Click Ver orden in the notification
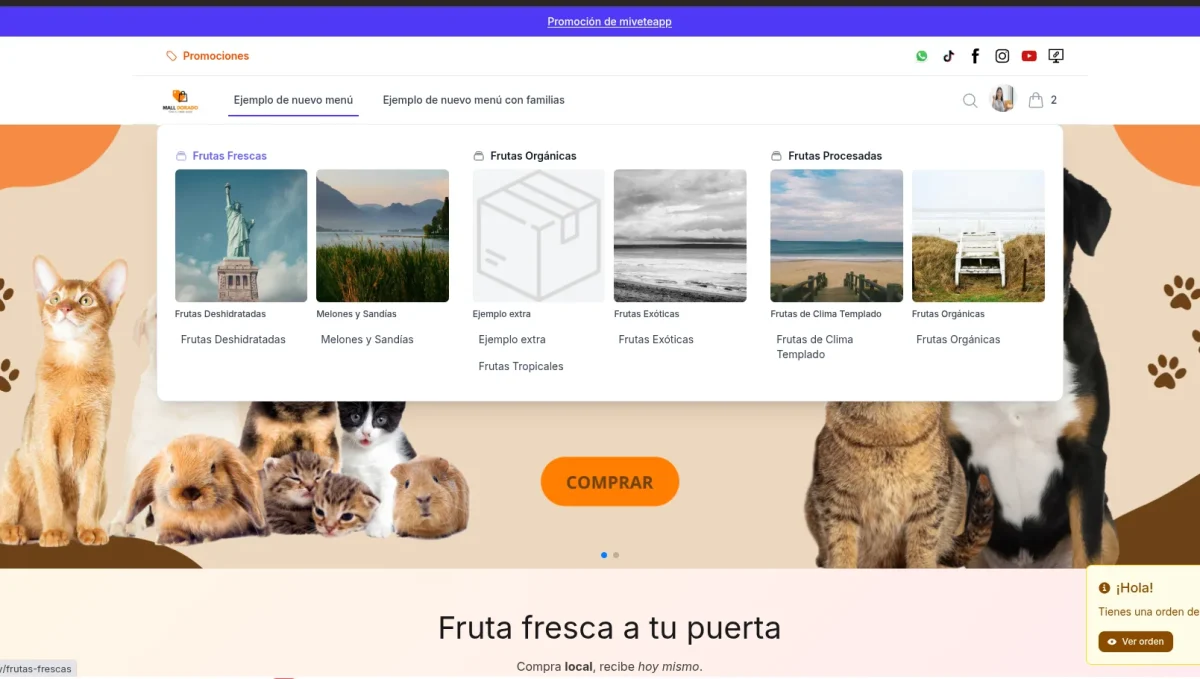 point(1135,641)
